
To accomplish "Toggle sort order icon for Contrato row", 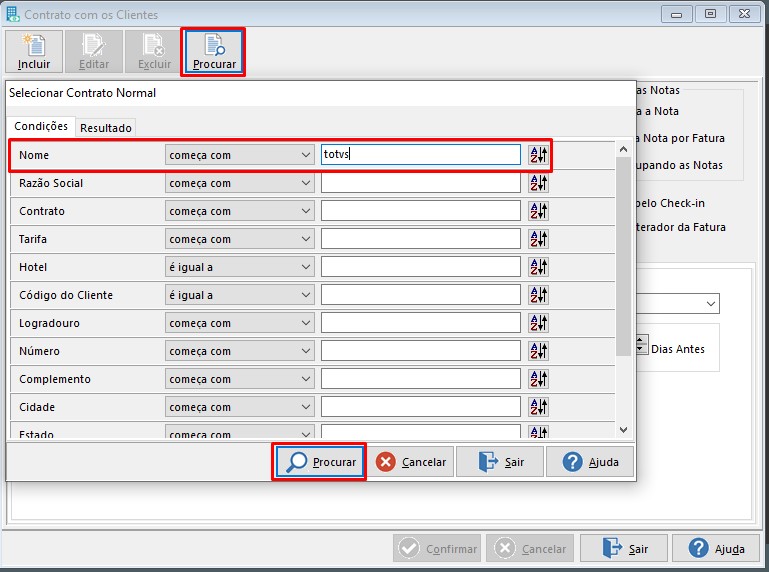I will click(x=538, y=211).
